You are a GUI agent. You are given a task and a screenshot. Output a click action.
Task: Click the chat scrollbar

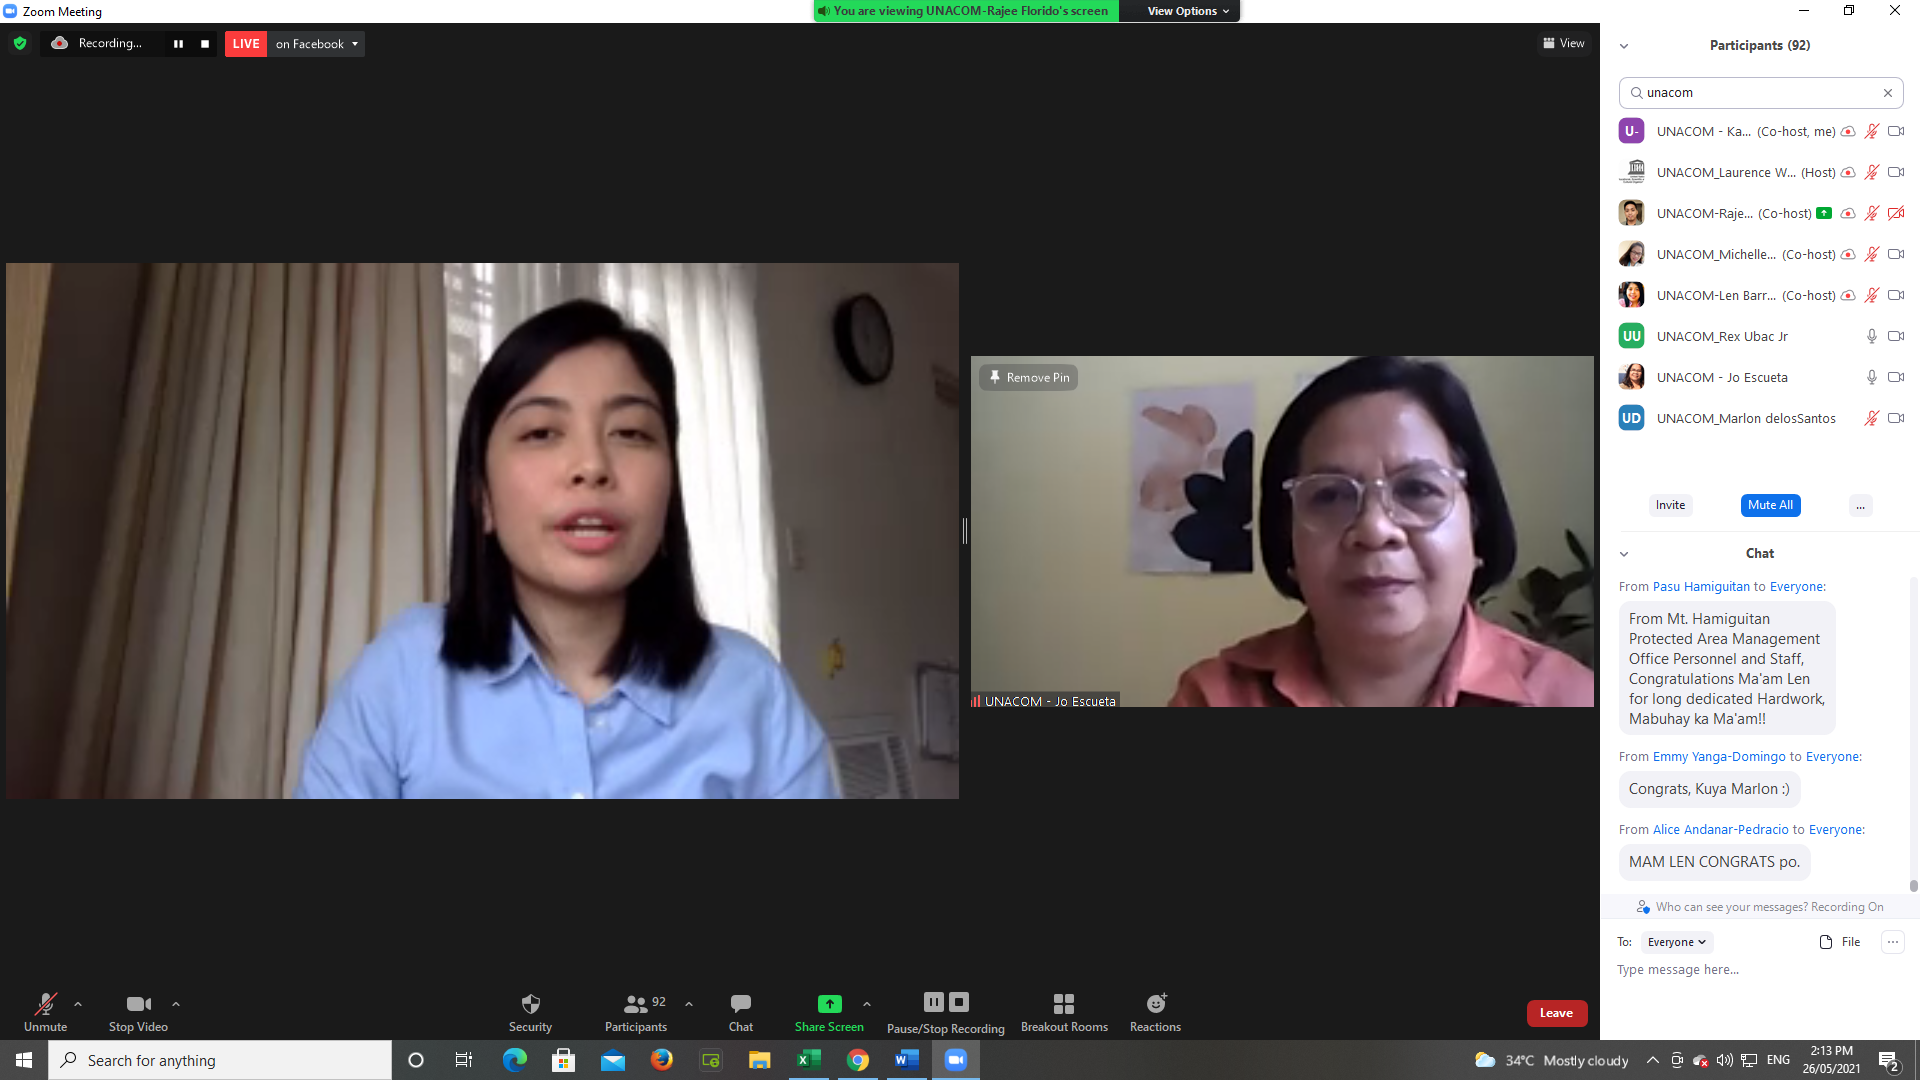point(1914,886)
